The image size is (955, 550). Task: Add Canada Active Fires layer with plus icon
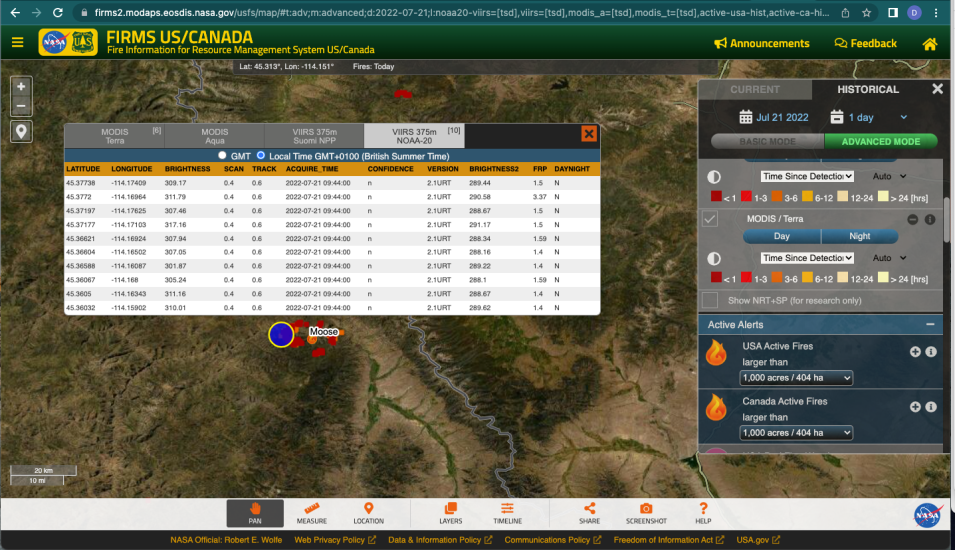(x=915, y=407)
